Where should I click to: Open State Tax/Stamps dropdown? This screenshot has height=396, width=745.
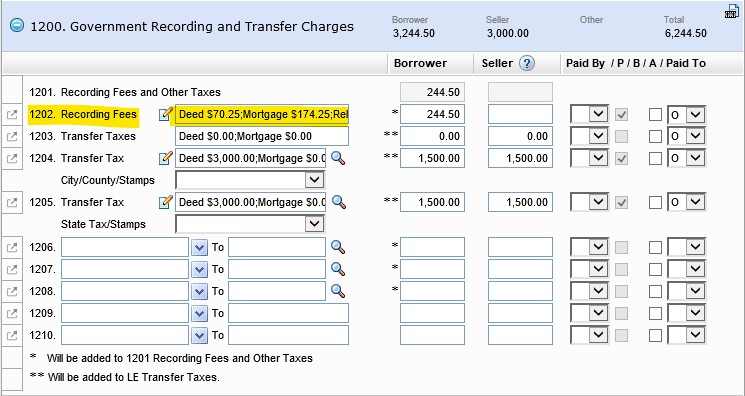(250, 224)
